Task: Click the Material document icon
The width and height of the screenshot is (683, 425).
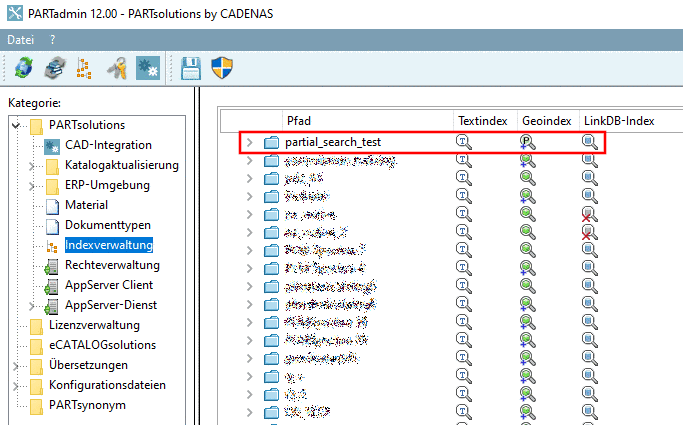Action: pyautogui.click(x=52, y=206)
